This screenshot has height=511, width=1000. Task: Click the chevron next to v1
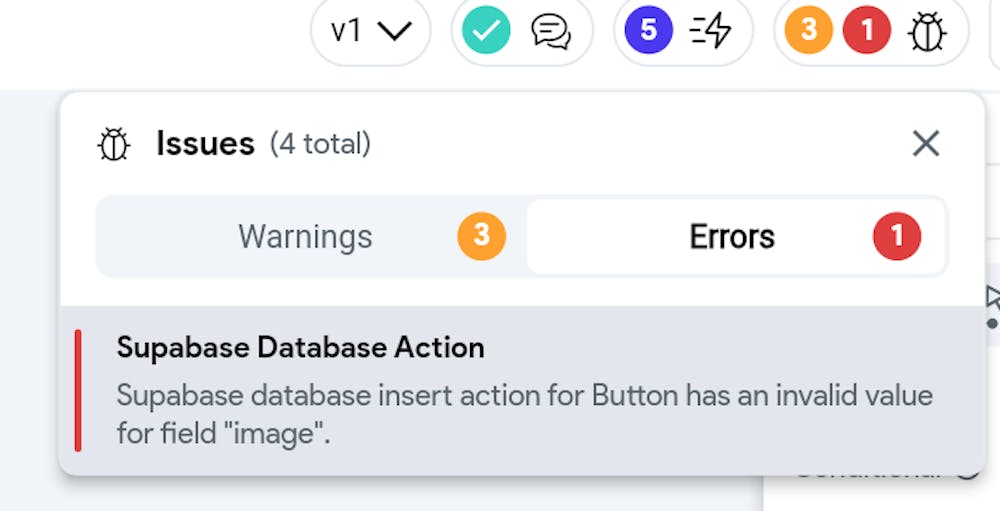pos(395,31)
